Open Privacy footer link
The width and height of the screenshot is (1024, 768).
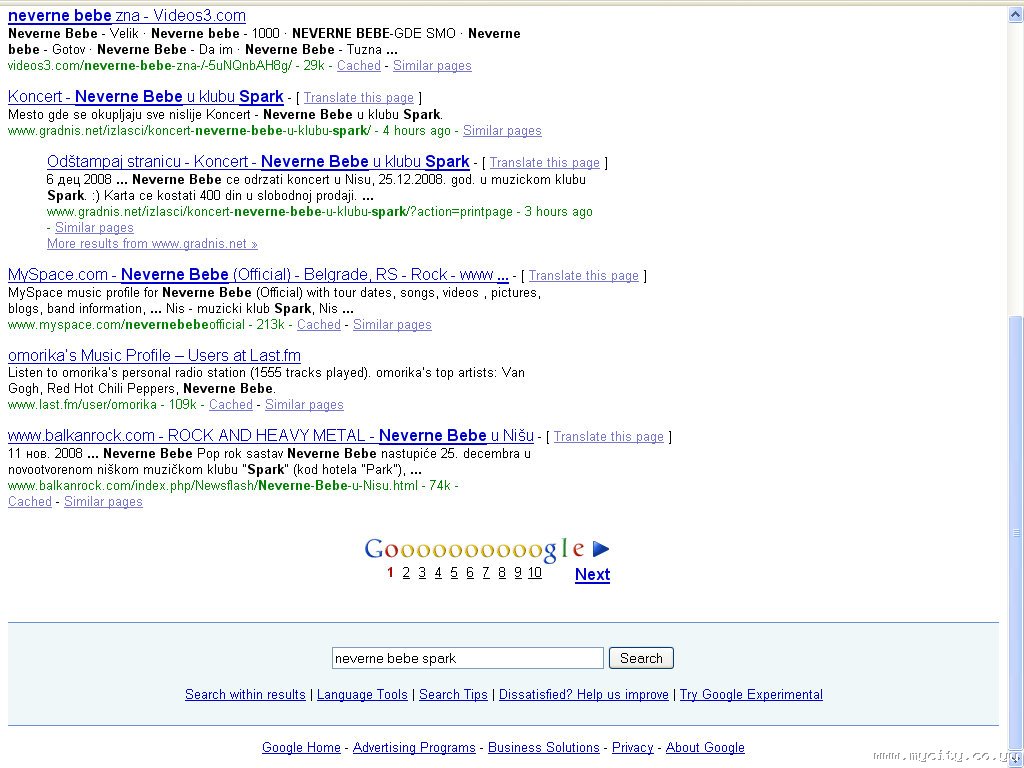(x=633, y=747)
